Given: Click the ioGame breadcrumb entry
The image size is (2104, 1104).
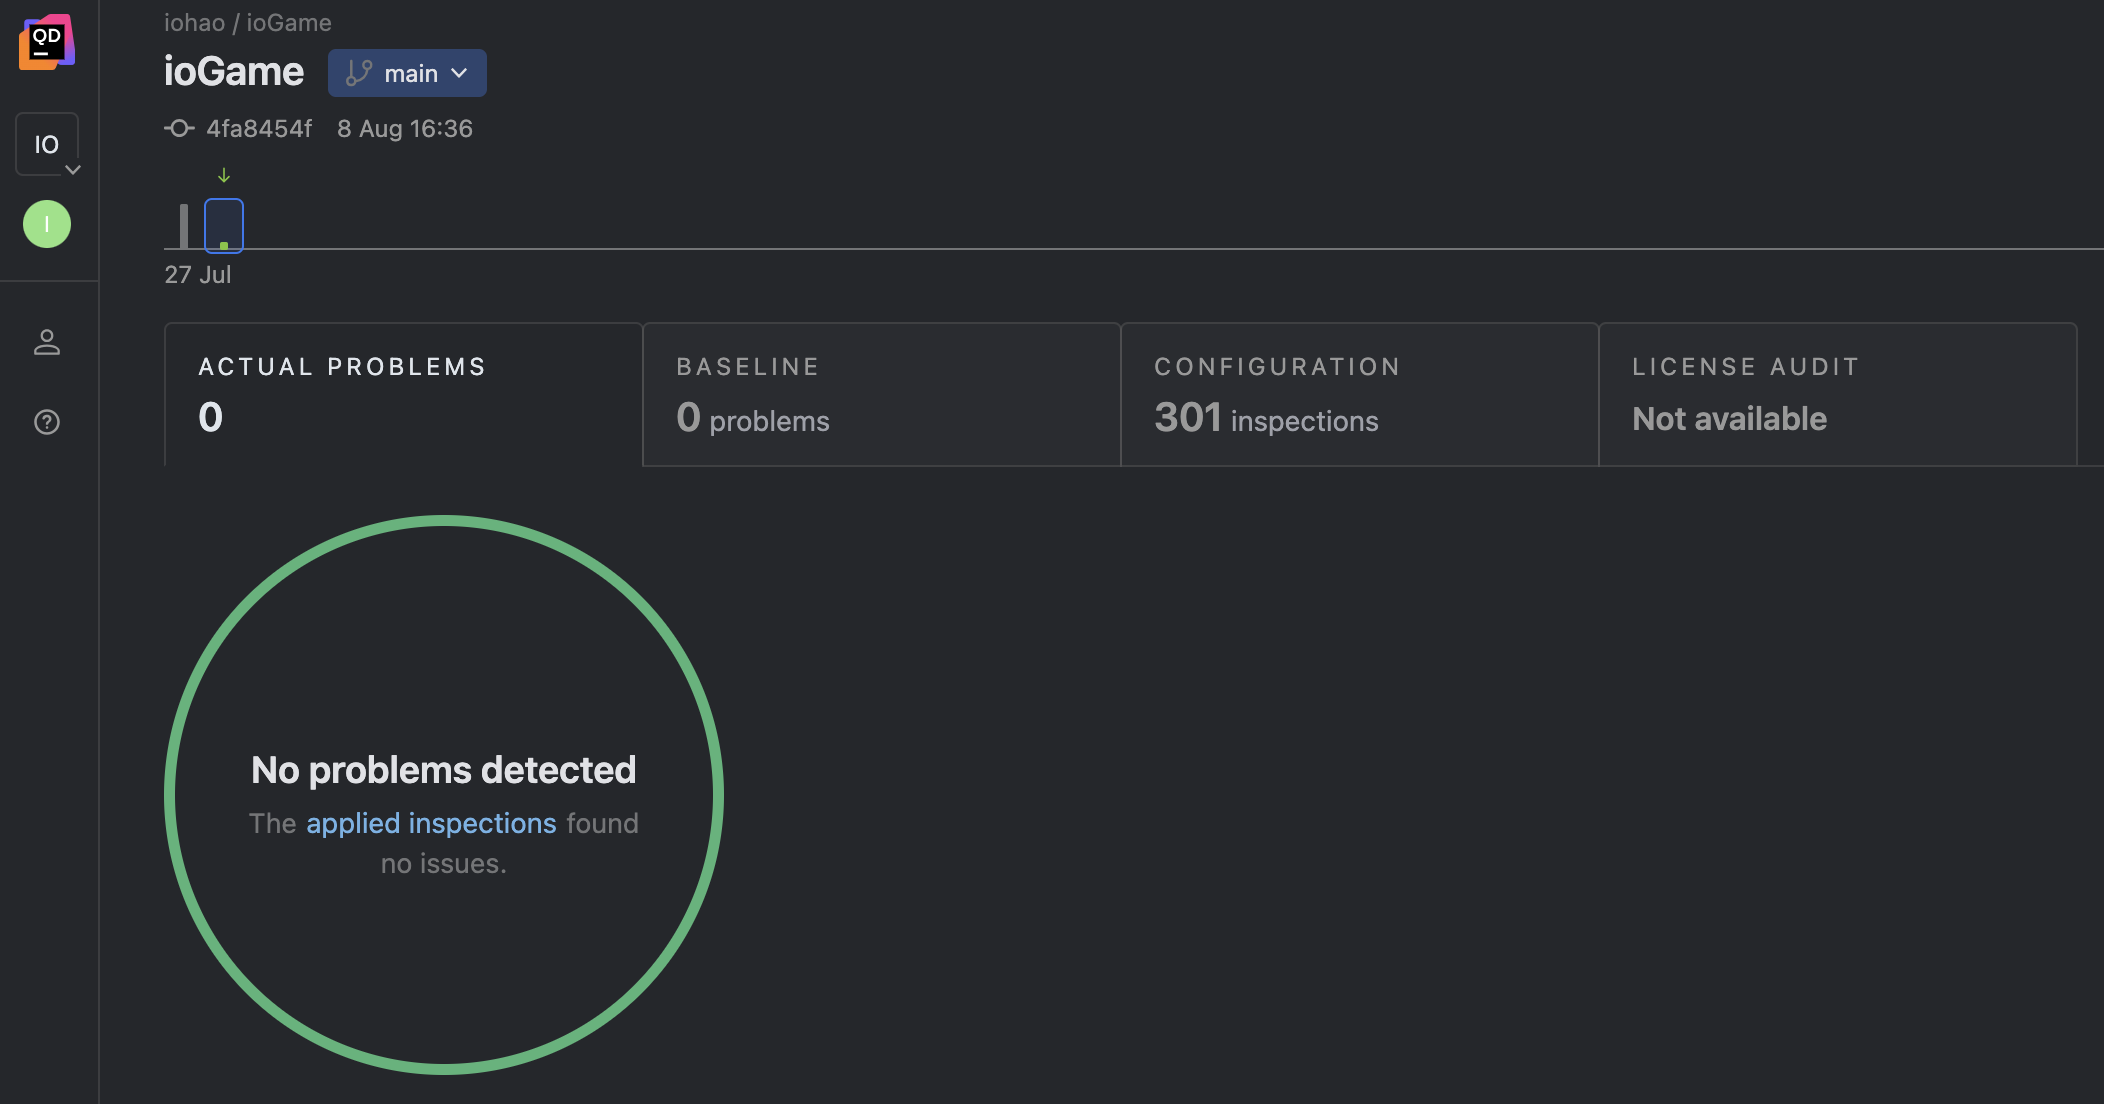Looking at the screenshot, I should [289, 23].
